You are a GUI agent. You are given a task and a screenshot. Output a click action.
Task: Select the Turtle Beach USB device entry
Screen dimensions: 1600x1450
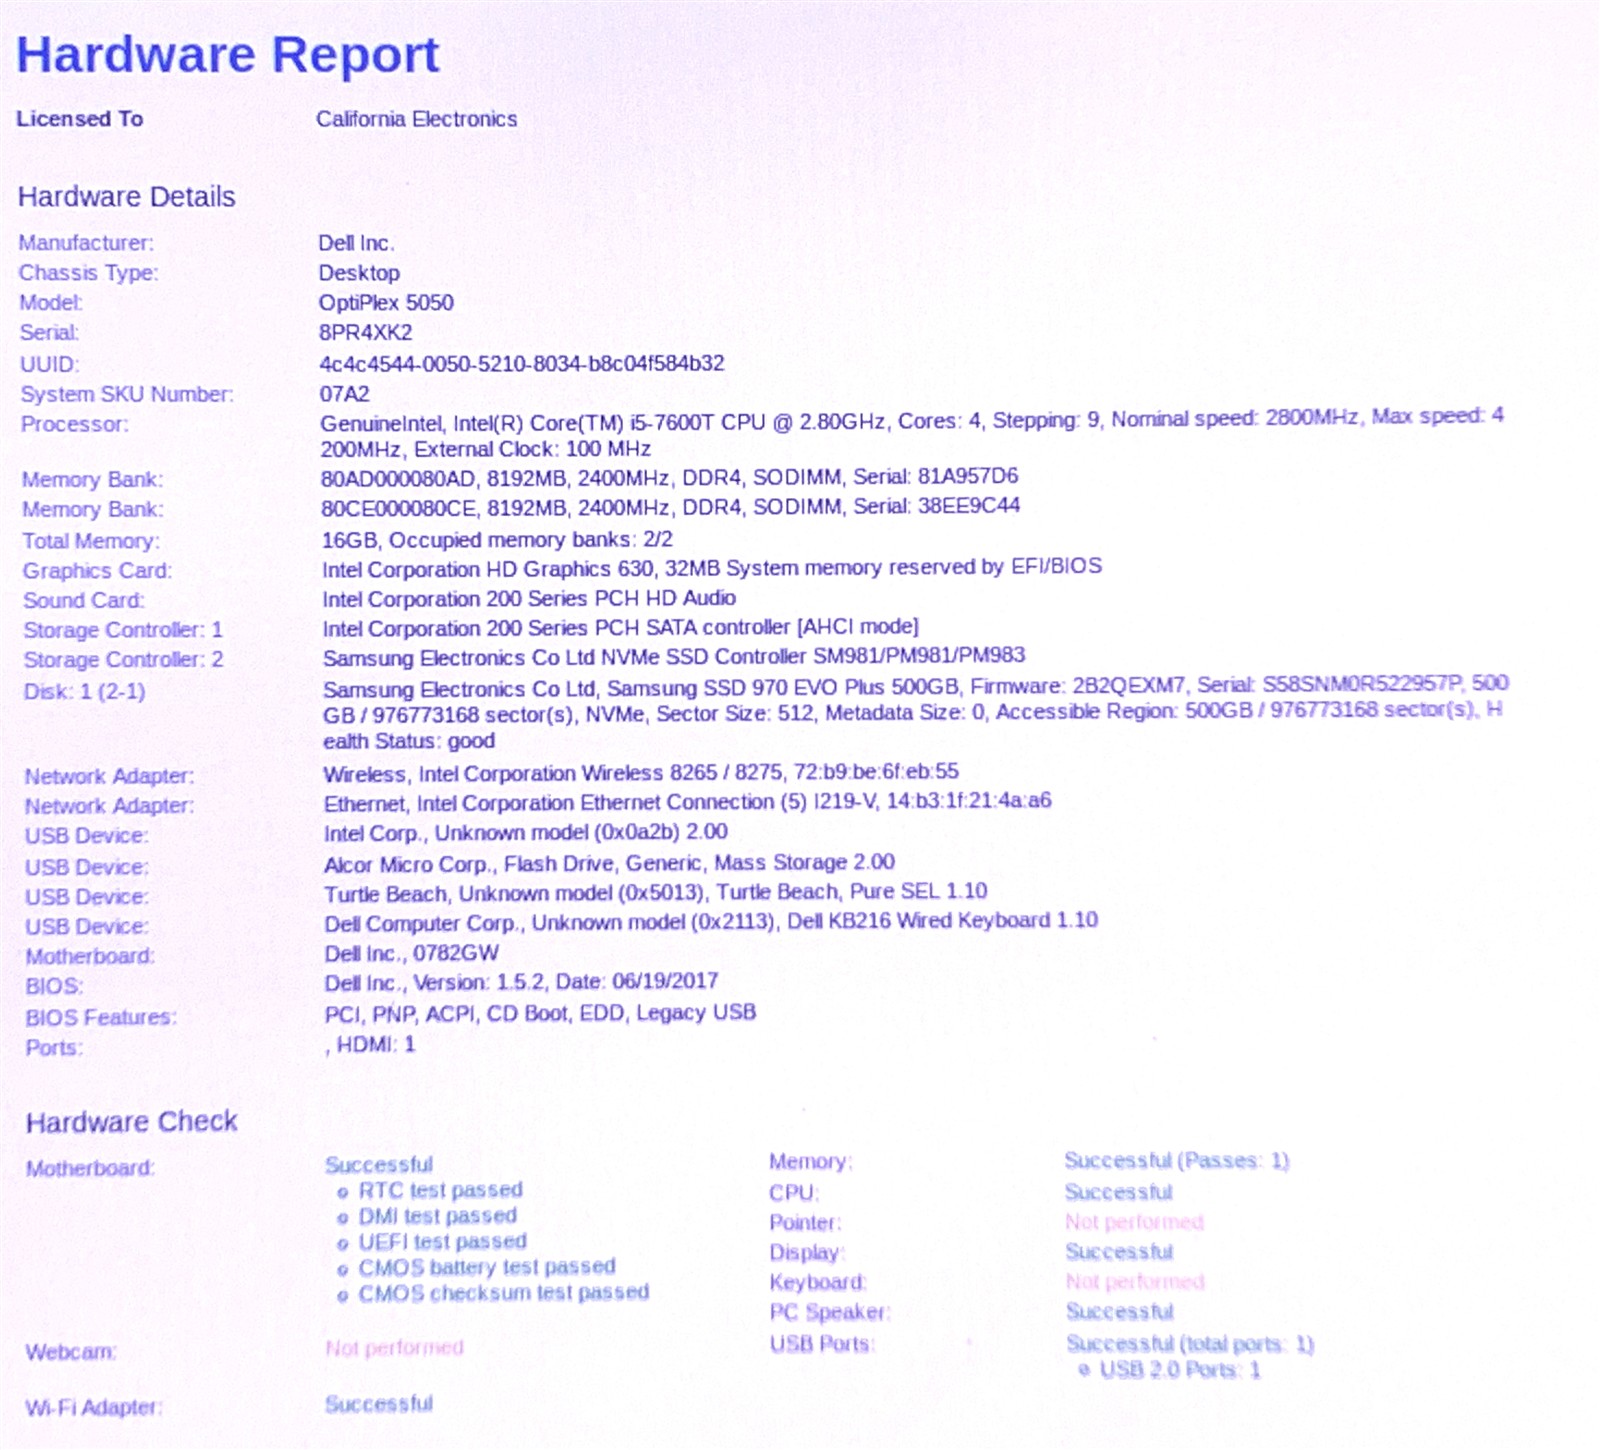(x=655, y=892)
